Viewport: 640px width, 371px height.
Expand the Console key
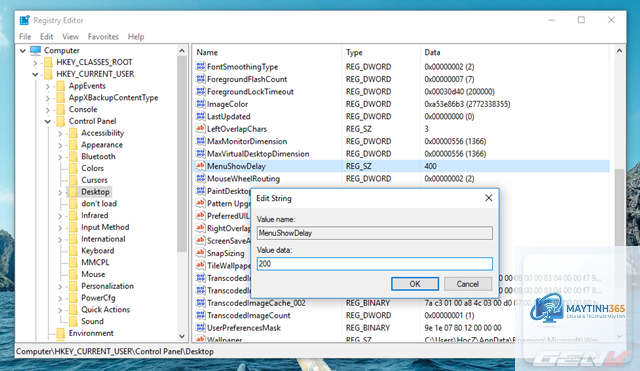[48, 110]
